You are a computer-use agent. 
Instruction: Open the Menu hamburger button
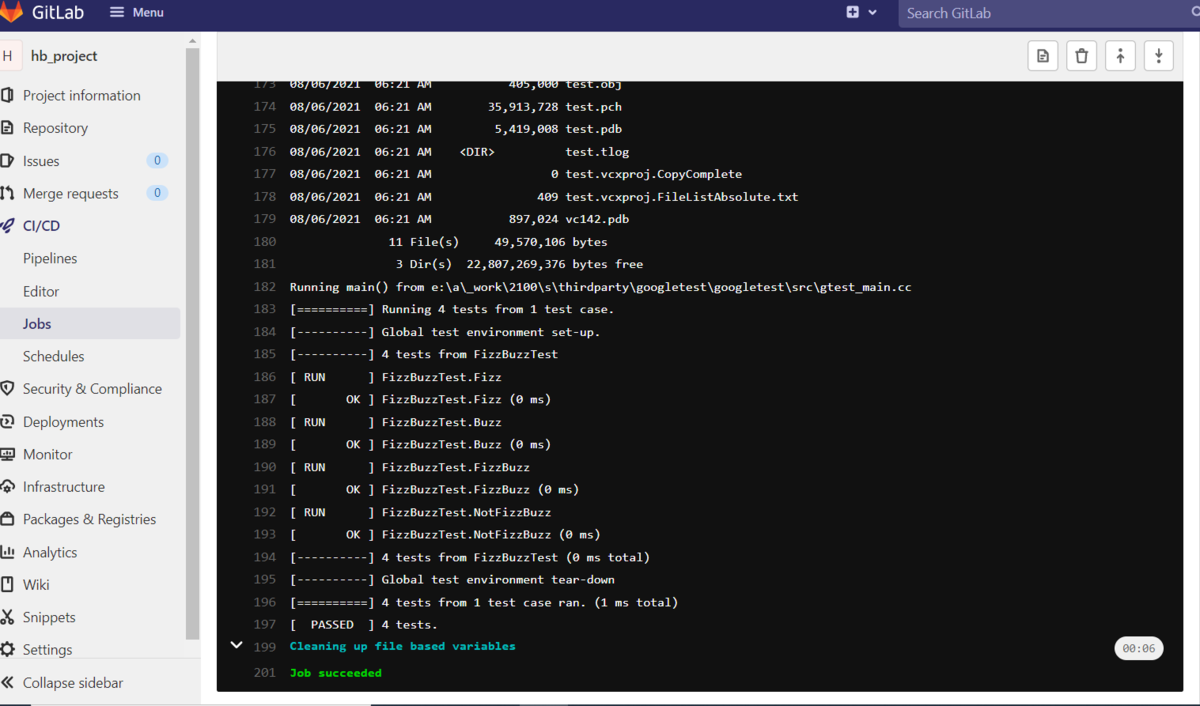[x=136, y=12]
